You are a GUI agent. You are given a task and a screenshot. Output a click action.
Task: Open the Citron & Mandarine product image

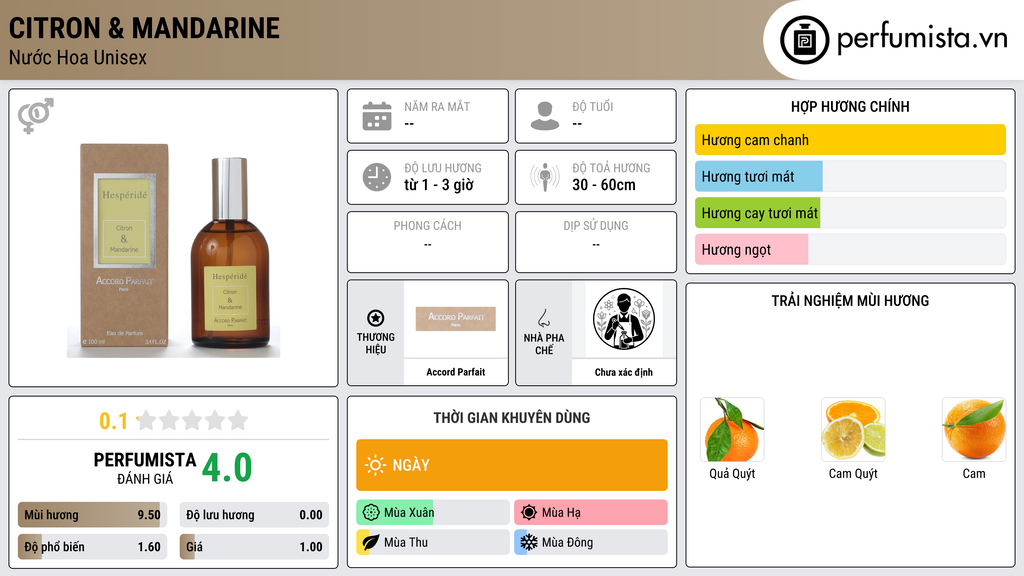(174, 250)
